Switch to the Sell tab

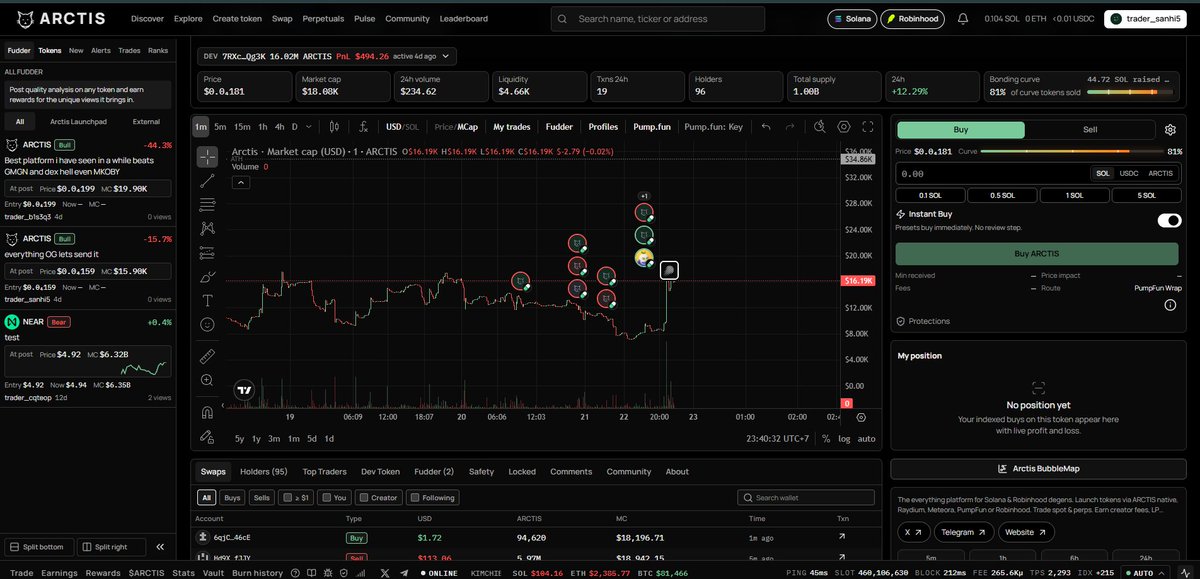pyautogui.click(x=1090, y=130)
